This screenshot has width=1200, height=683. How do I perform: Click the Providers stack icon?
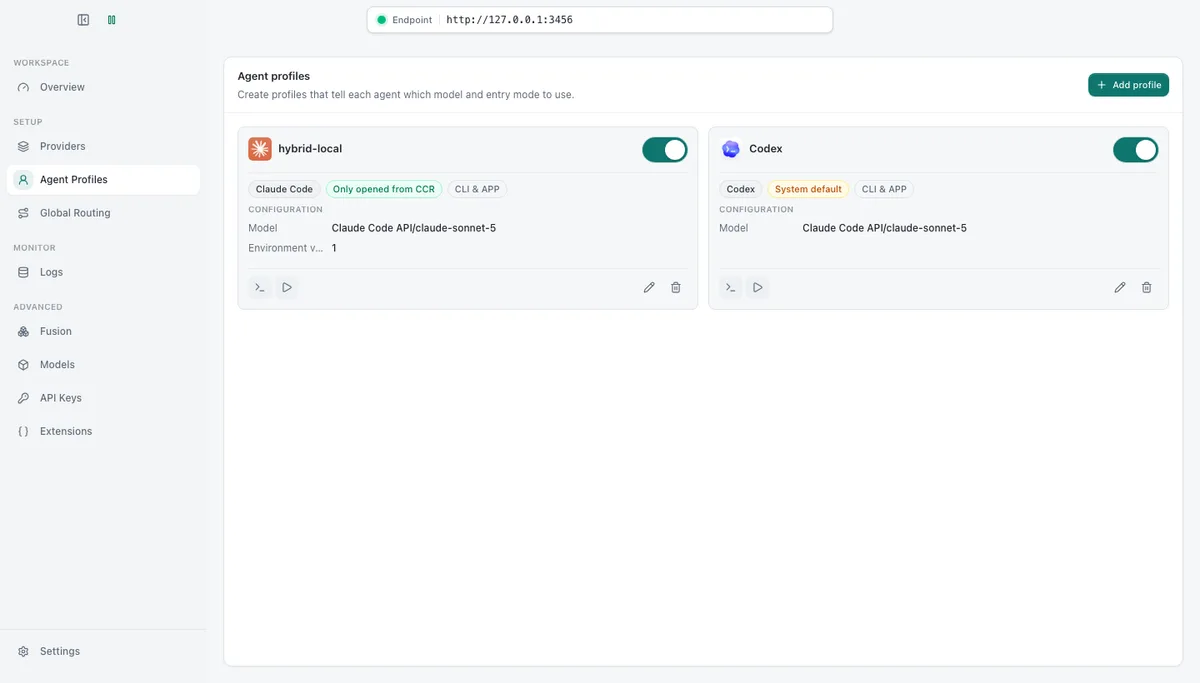tap(24, 146)
